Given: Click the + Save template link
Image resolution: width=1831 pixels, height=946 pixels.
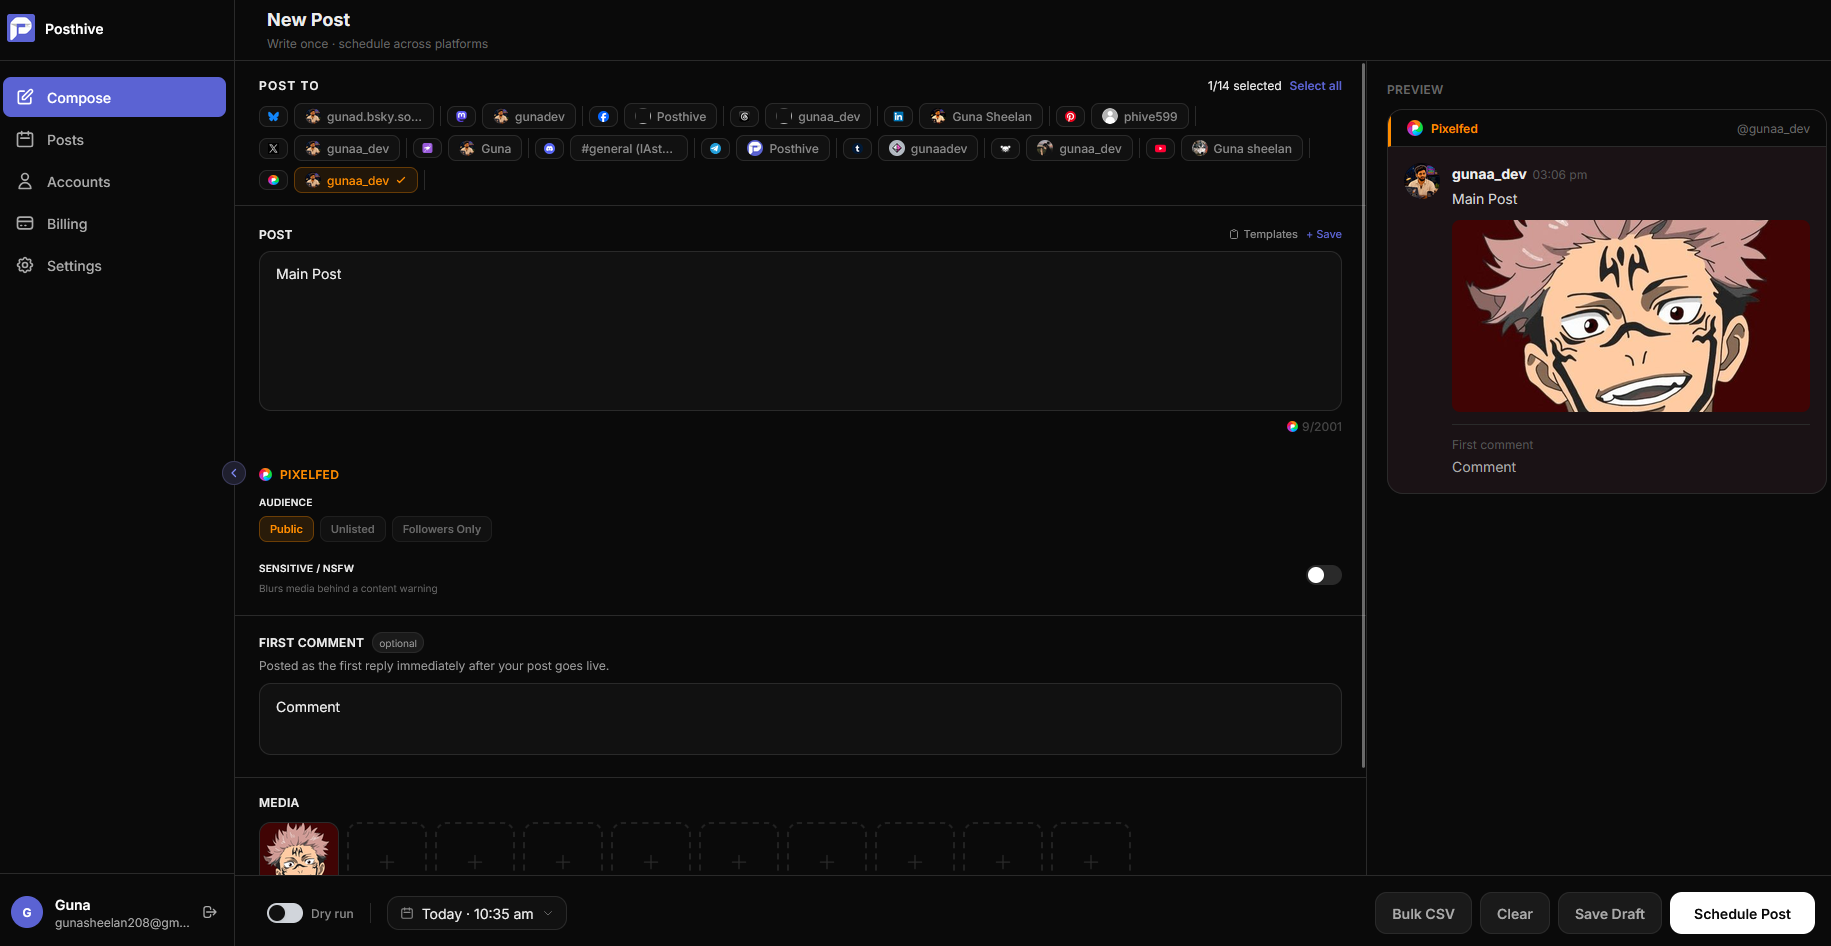Looking at the screenshot, I should tap(1324, 234).
